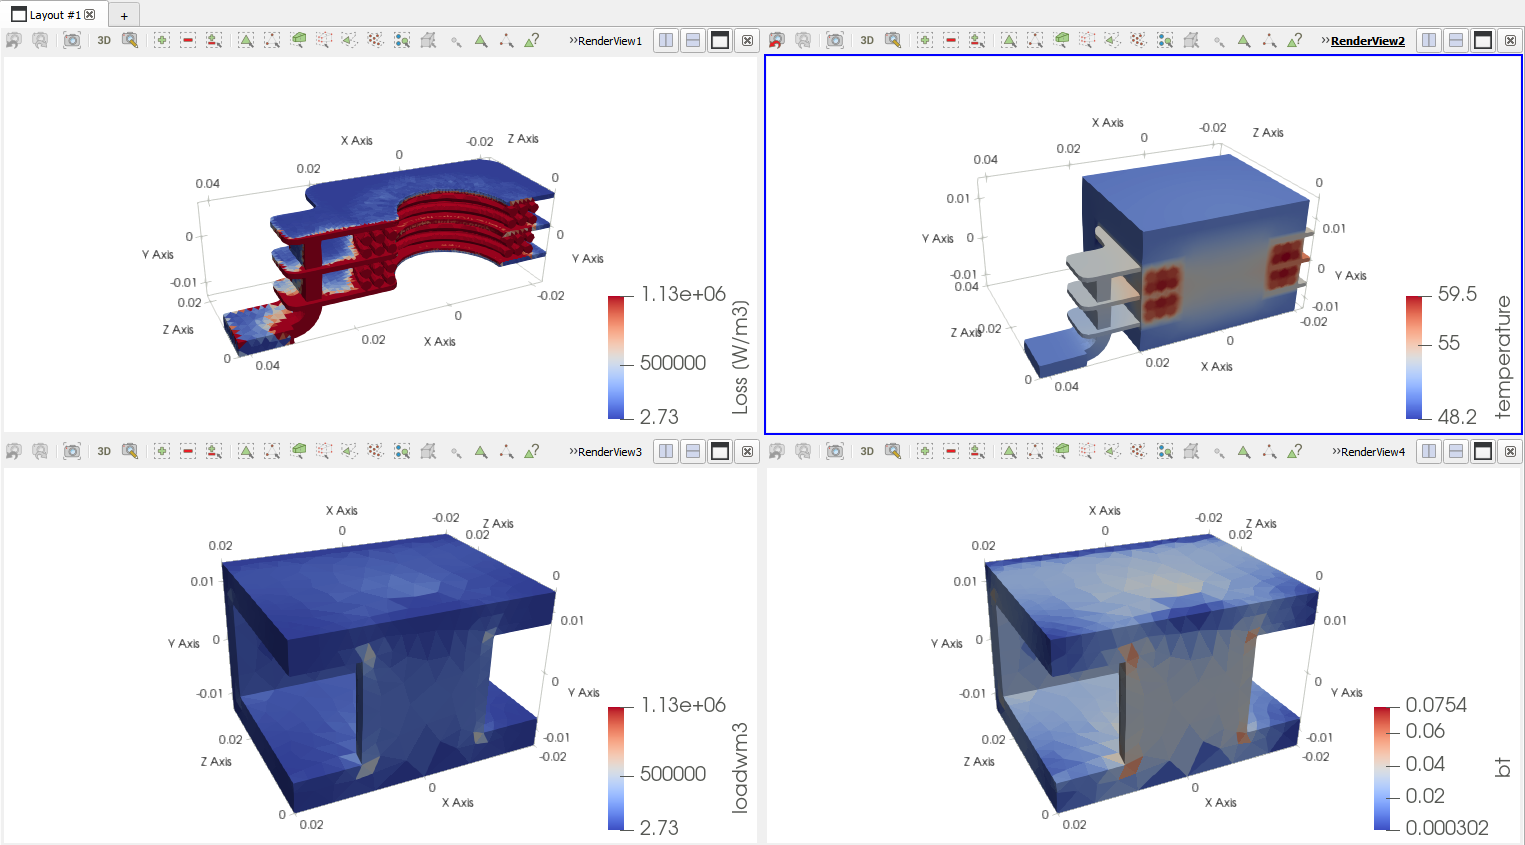
Task: Select Cells On surface in RenderView4
Action: pyautogui.click(x=1009, y=451)
